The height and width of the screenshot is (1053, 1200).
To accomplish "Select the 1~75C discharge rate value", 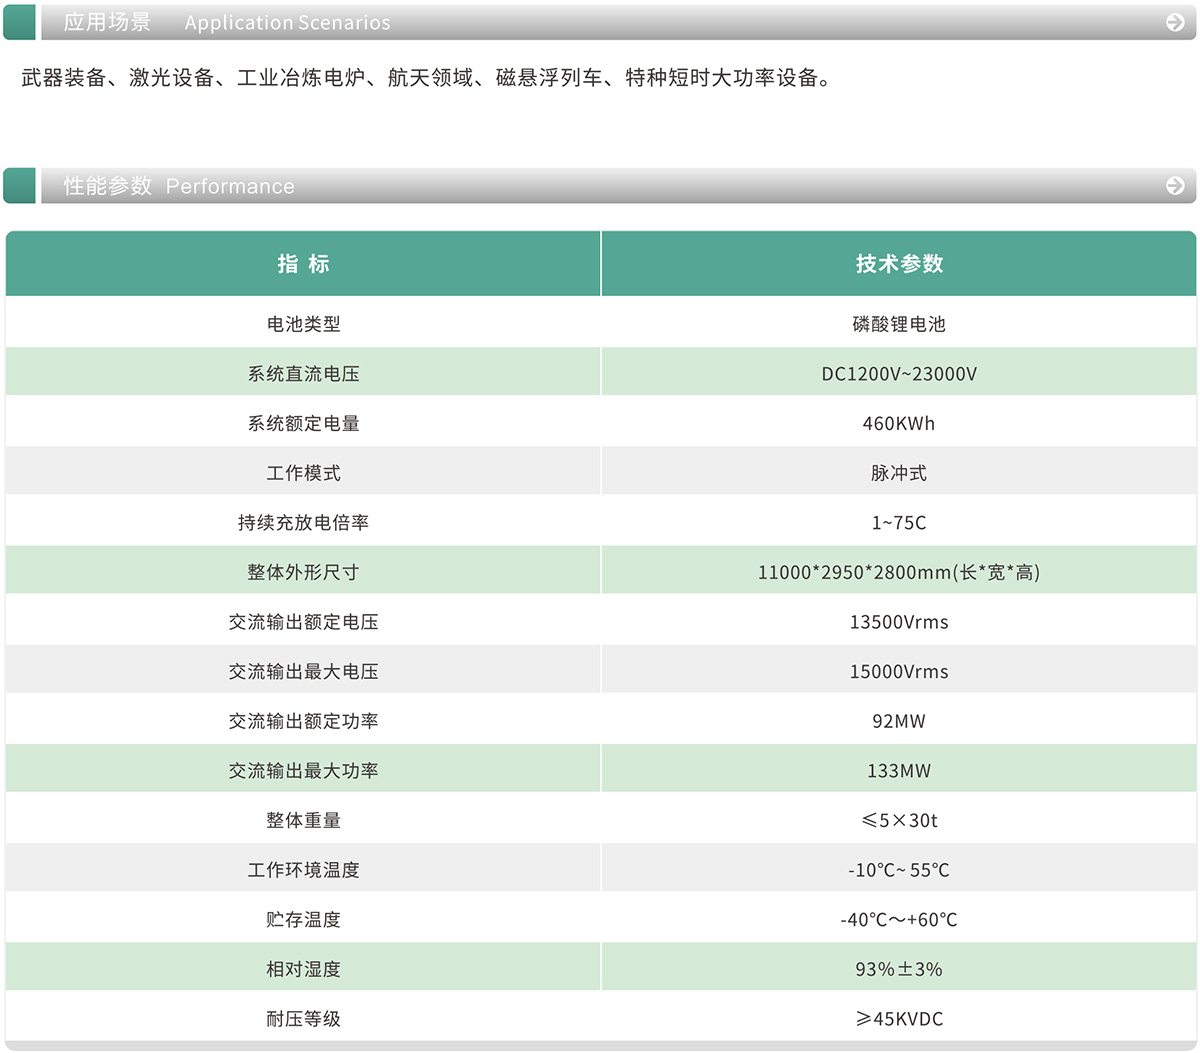I will tap(899, 523).
